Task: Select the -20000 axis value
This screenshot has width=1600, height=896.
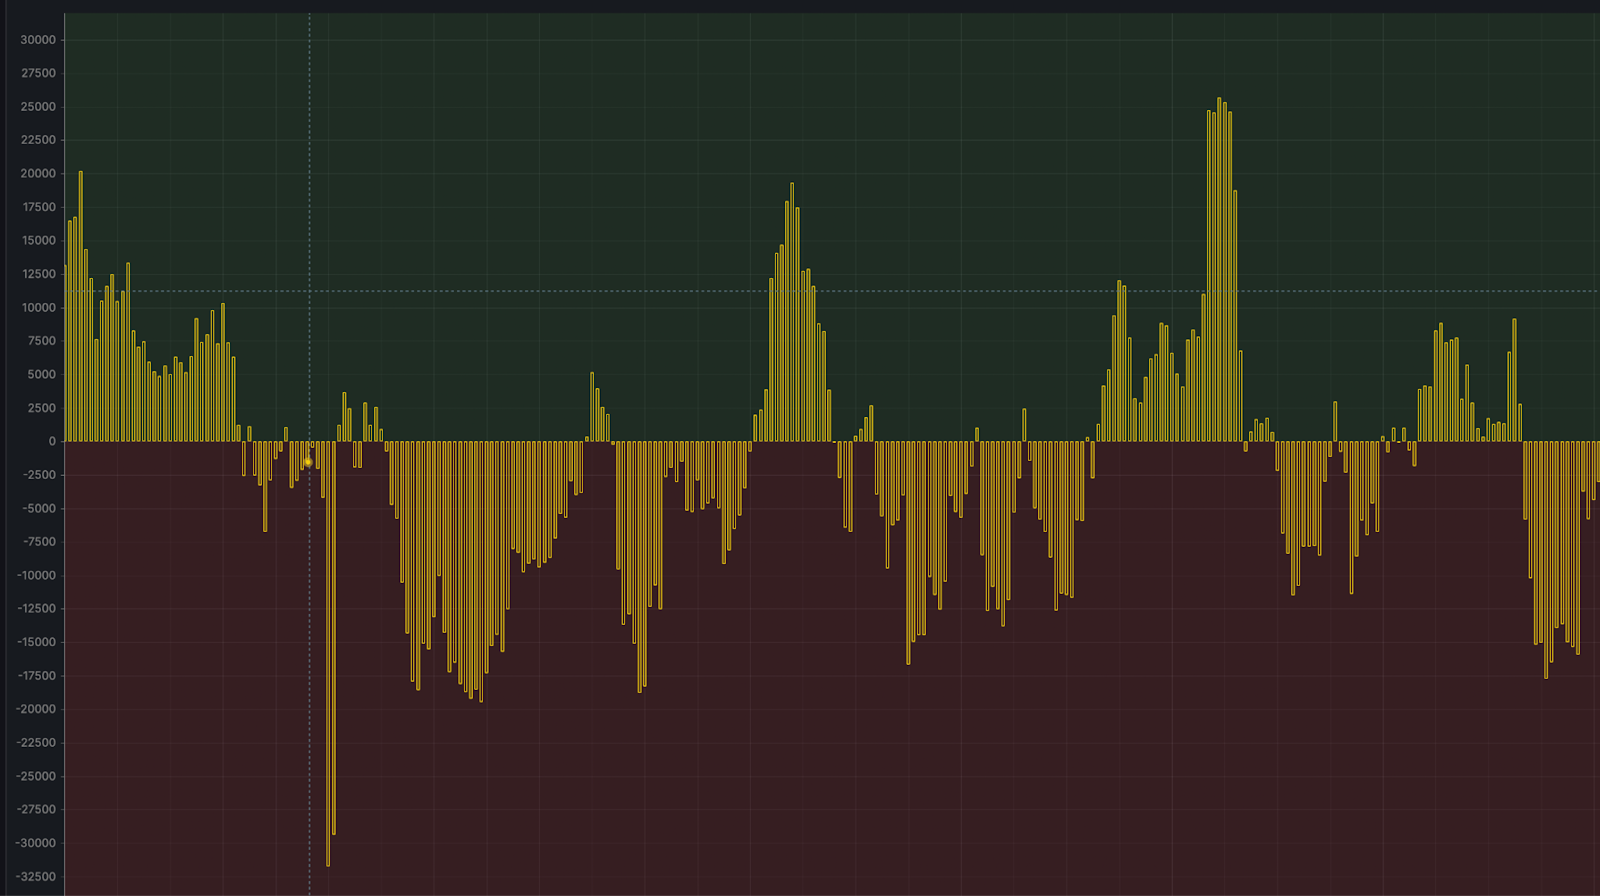Action: (36, 709)
